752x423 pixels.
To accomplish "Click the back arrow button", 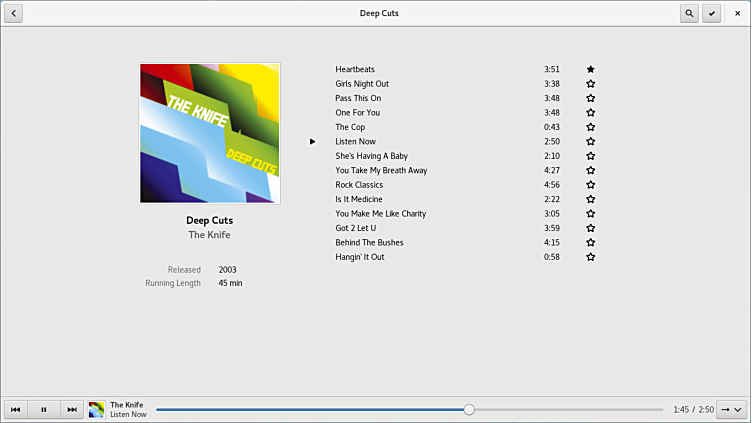I will click(14, 13).
